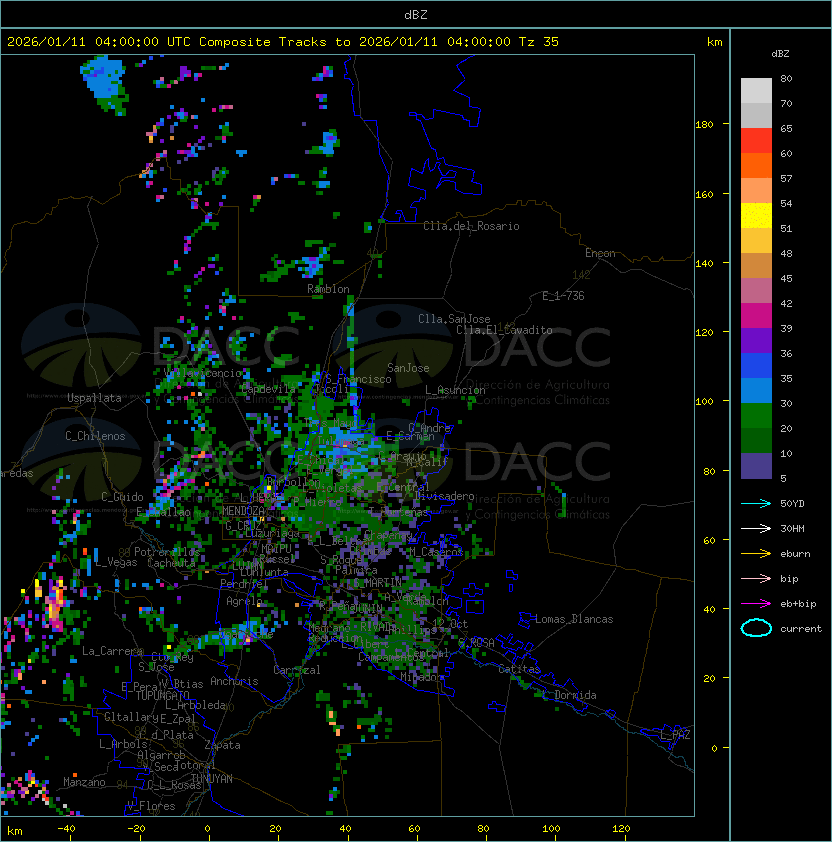Select the red 65 dBZ color swatch
The width and height of the screenshot is (832, 842).
[x=756, y=141]
